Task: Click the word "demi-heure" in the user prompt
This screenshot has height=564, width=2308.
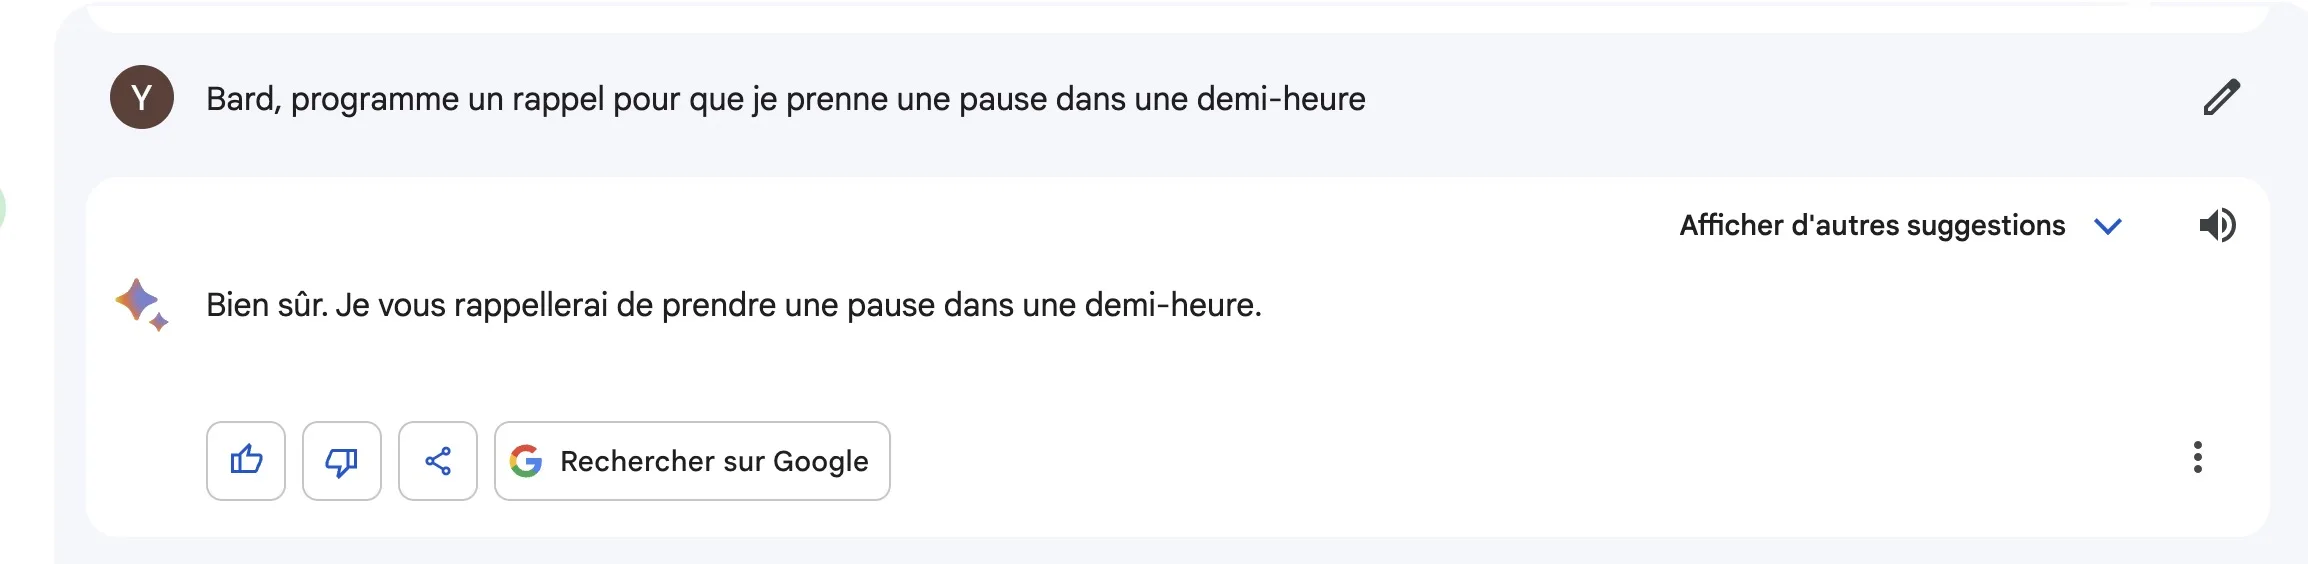Action: point(1280,99)
